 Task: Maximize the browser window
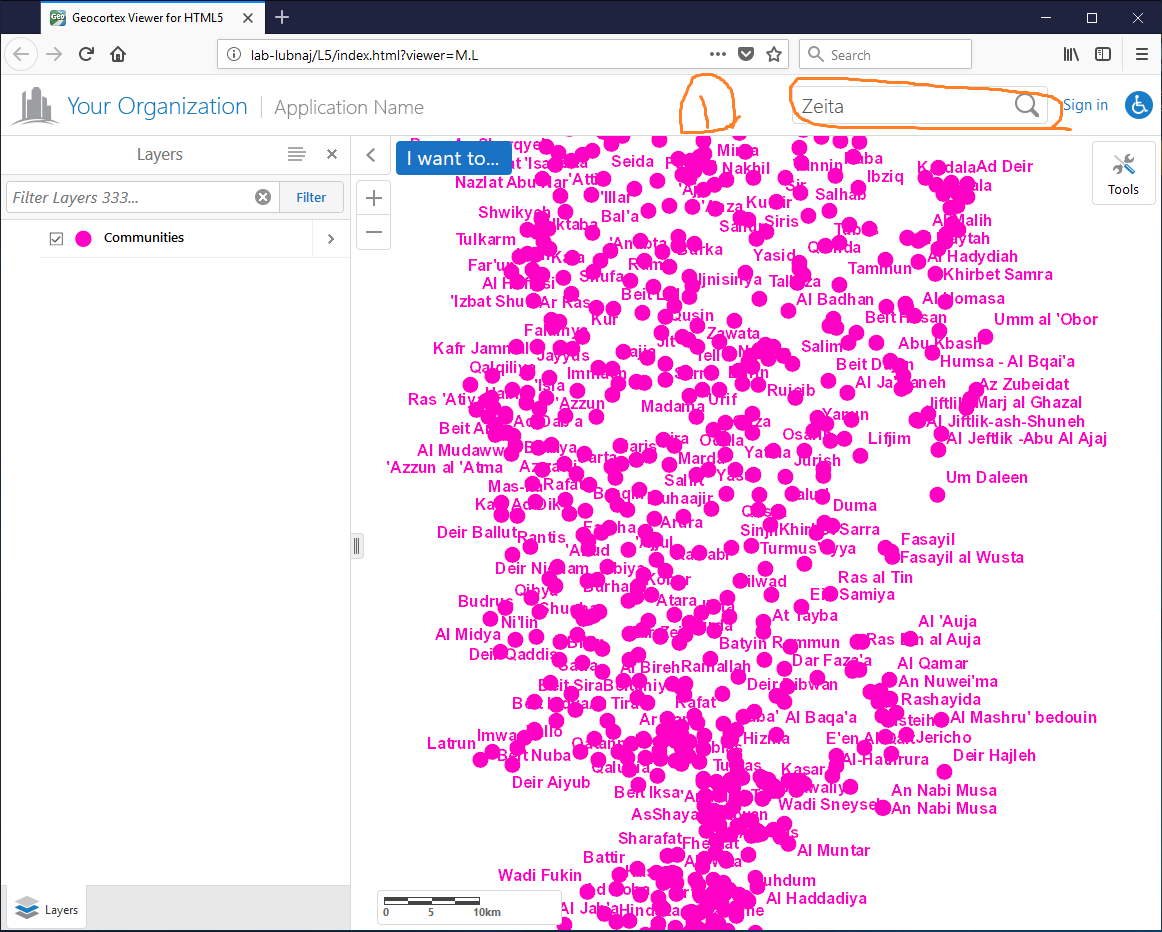point(1092,18)
